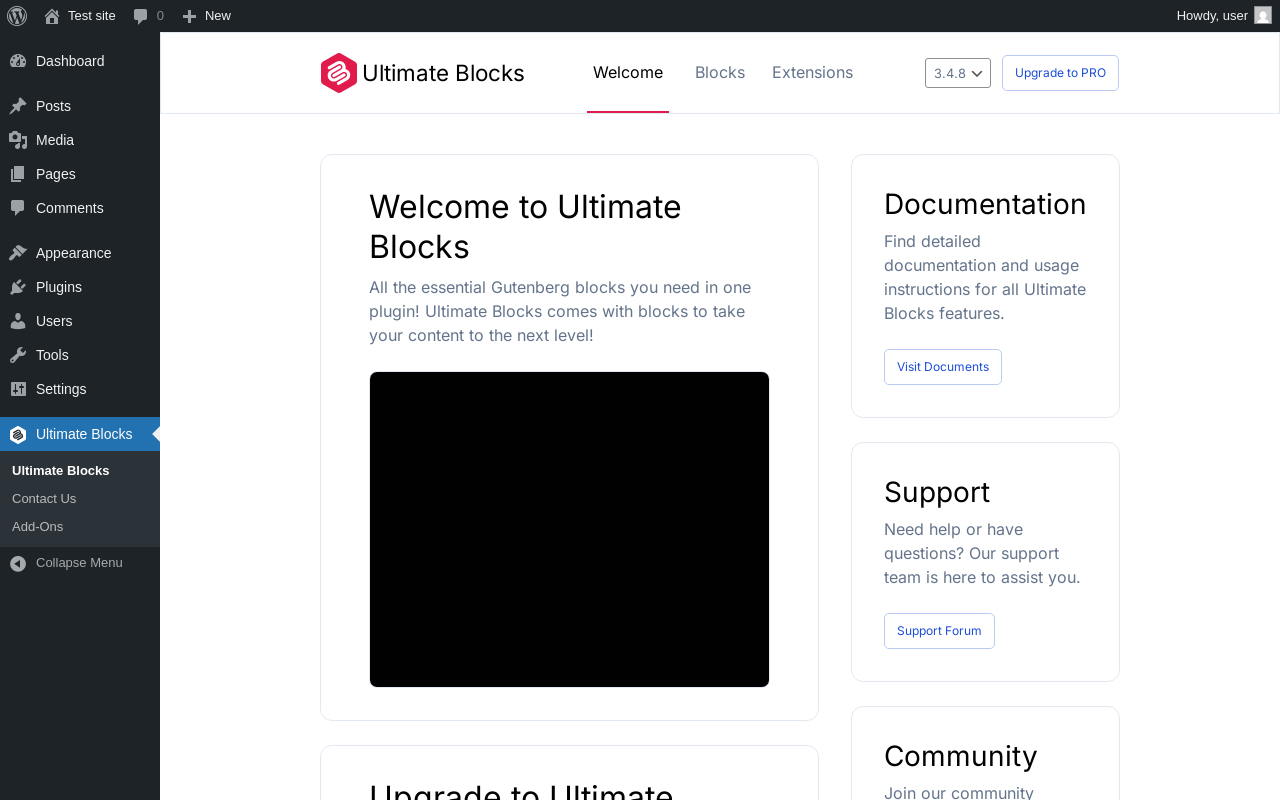The image size is (1280, 800).
Task: Click the Upgrade to PRO button
Action: click(x=1060, y=73)
